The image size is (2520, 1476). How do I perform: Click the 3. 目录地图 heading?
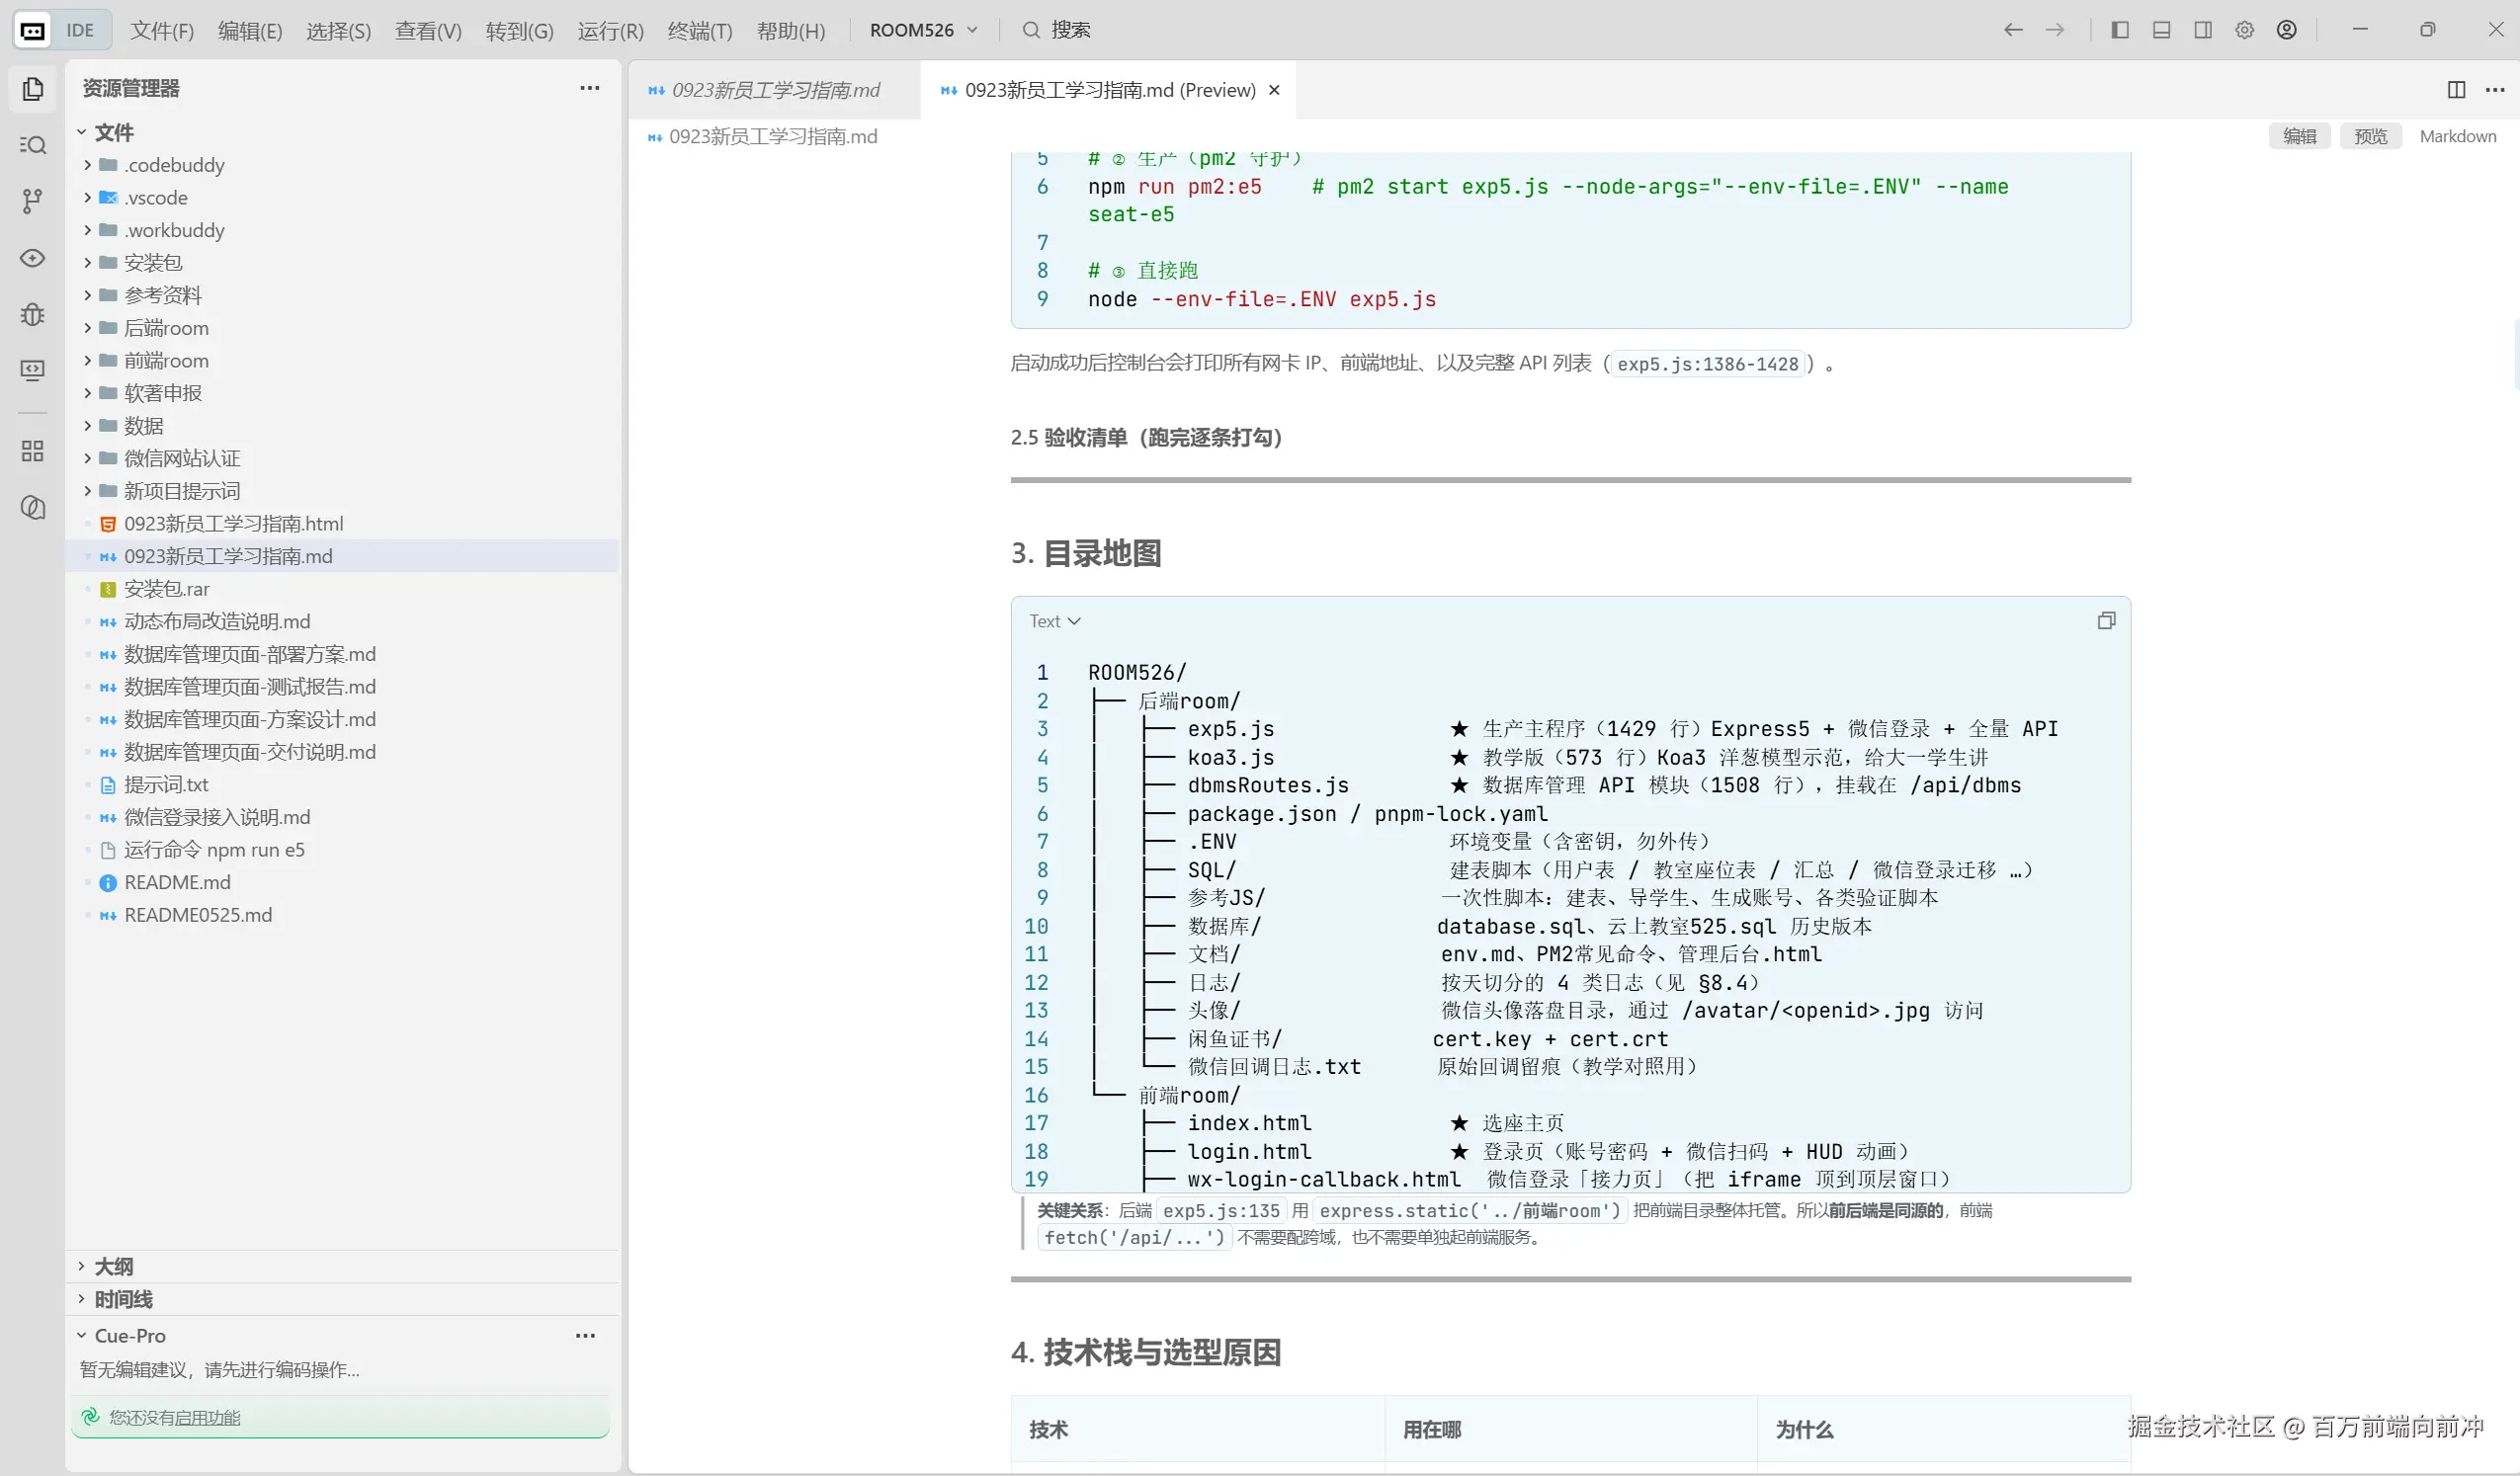pos(1086,553)
